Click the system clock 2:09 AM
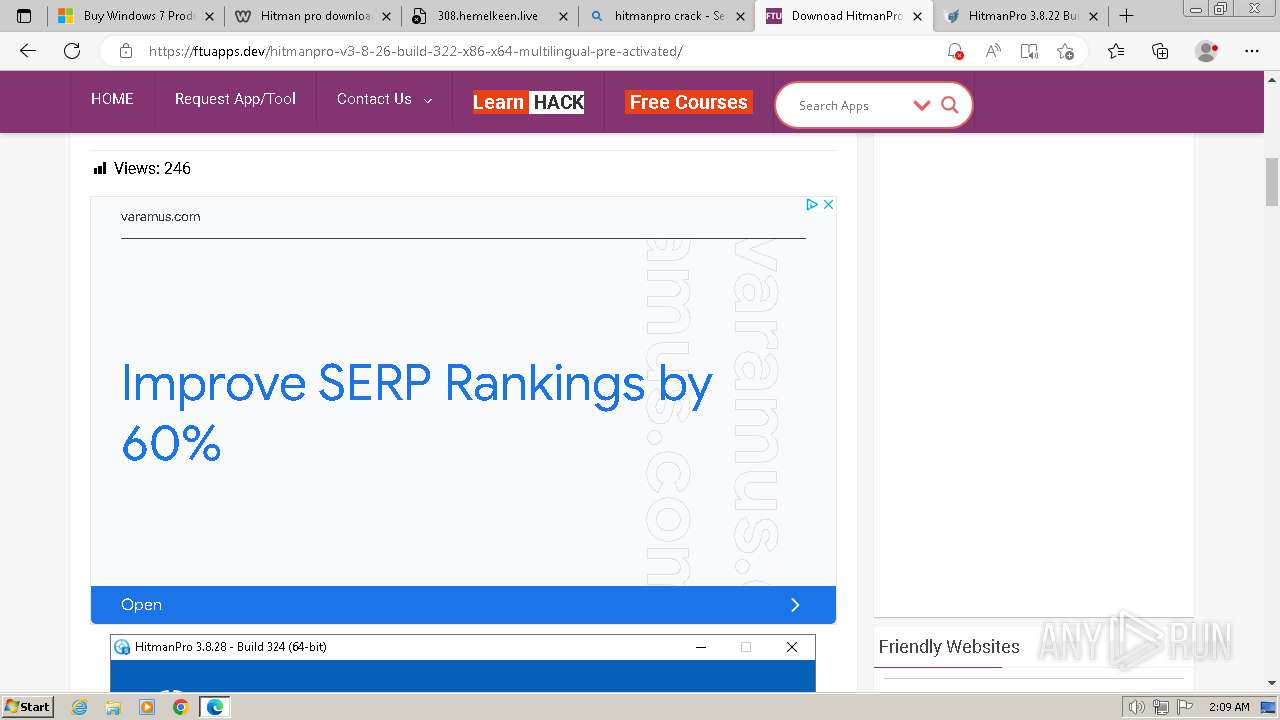Viewport: 1280px width, 720px height. (x=1229, y=707)
